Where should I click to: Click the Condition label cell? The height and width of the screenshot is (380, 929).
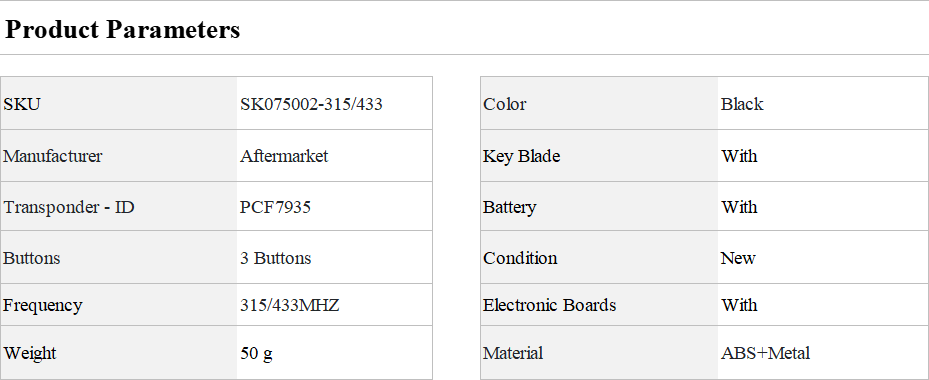599,258
